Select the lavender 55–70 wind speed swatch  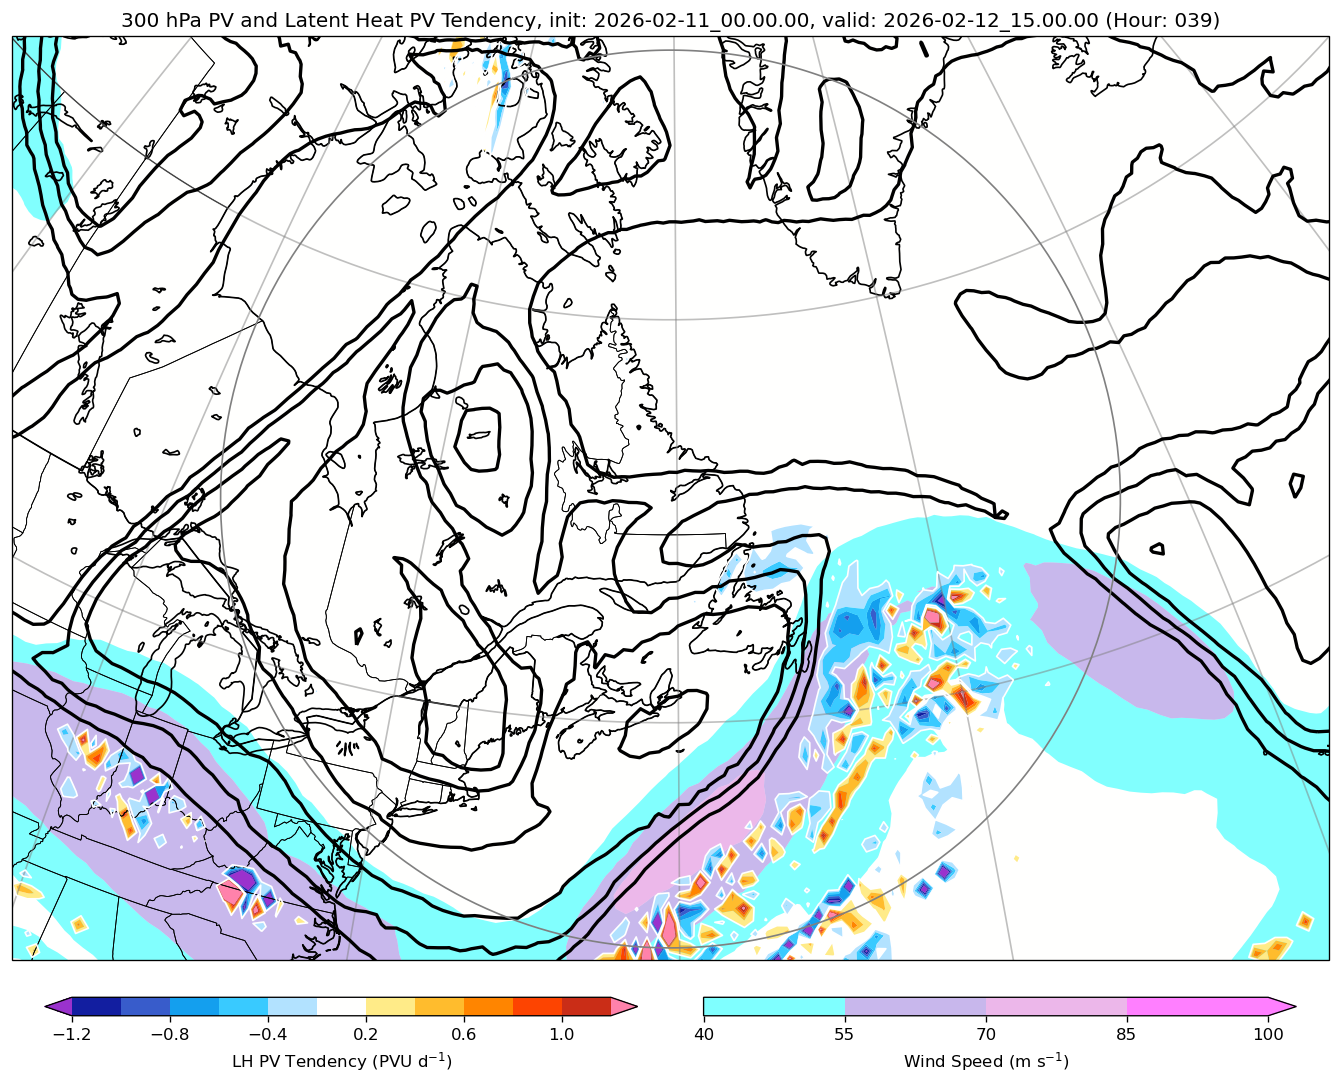[x=915, y=1006]
